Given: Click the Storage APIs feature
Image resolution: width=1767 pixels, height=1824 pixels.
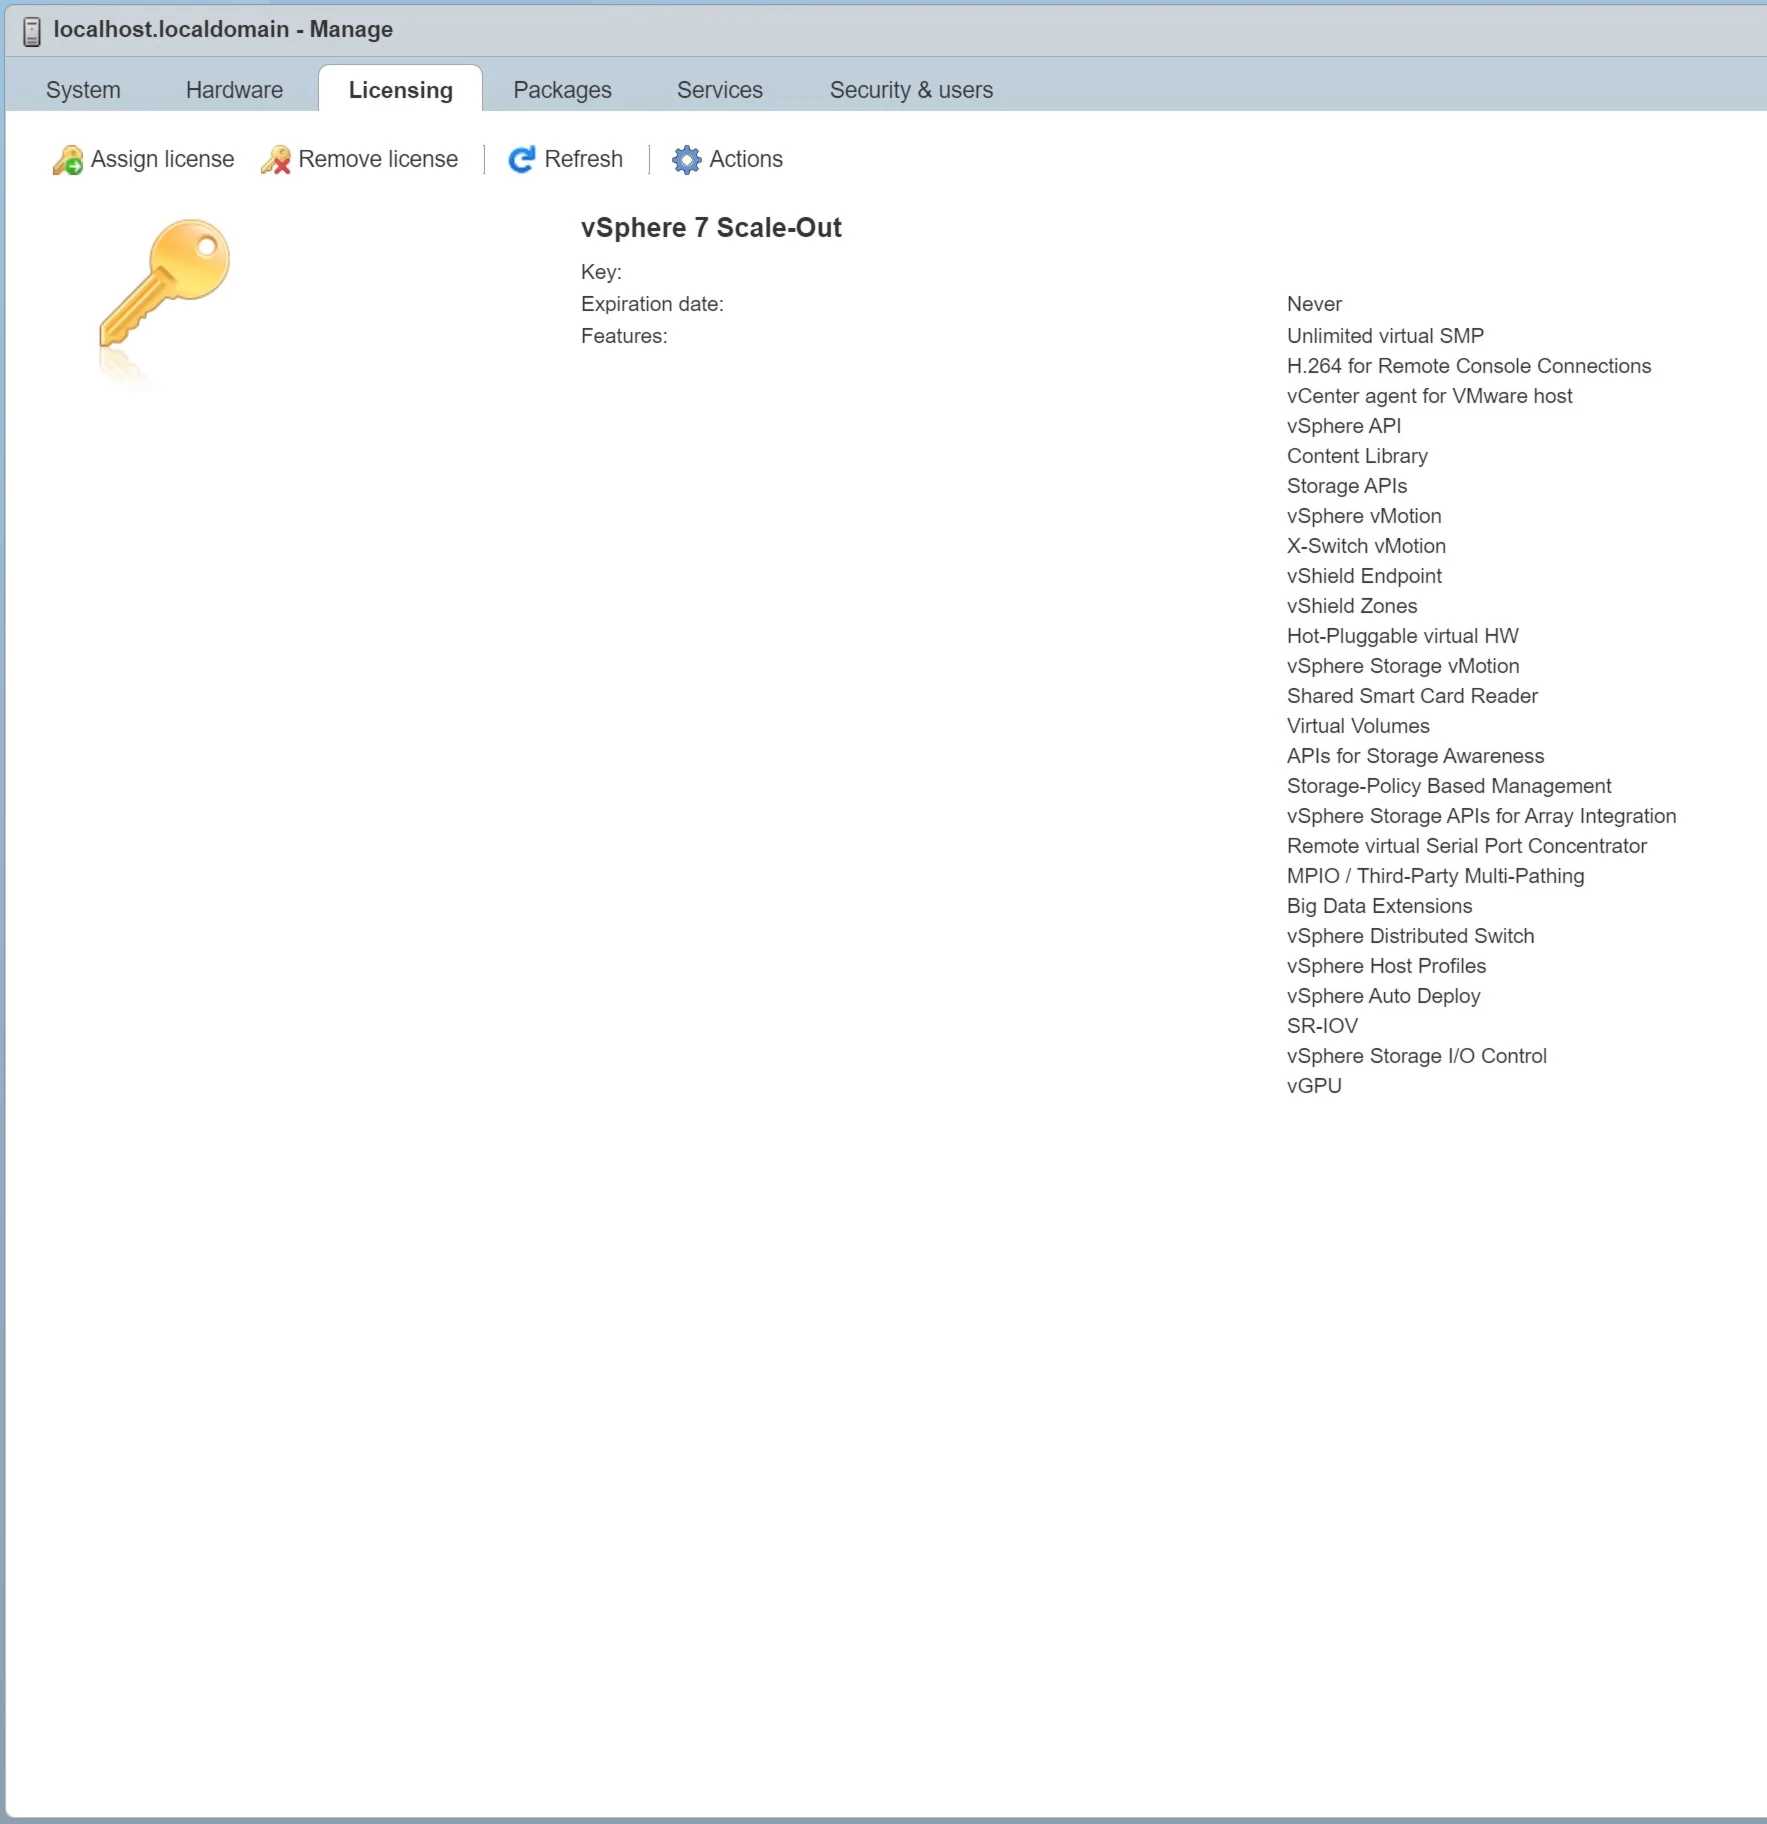Looking at the screenshot, I should coord(1347,486).
